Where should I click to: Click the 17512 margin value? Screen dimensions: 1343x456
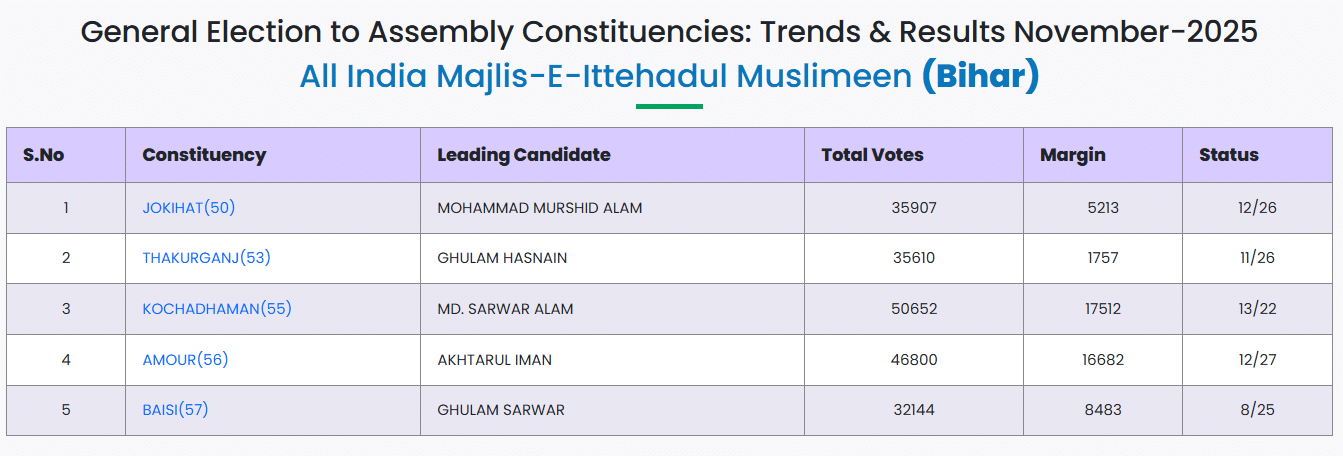pos(1102,309)
